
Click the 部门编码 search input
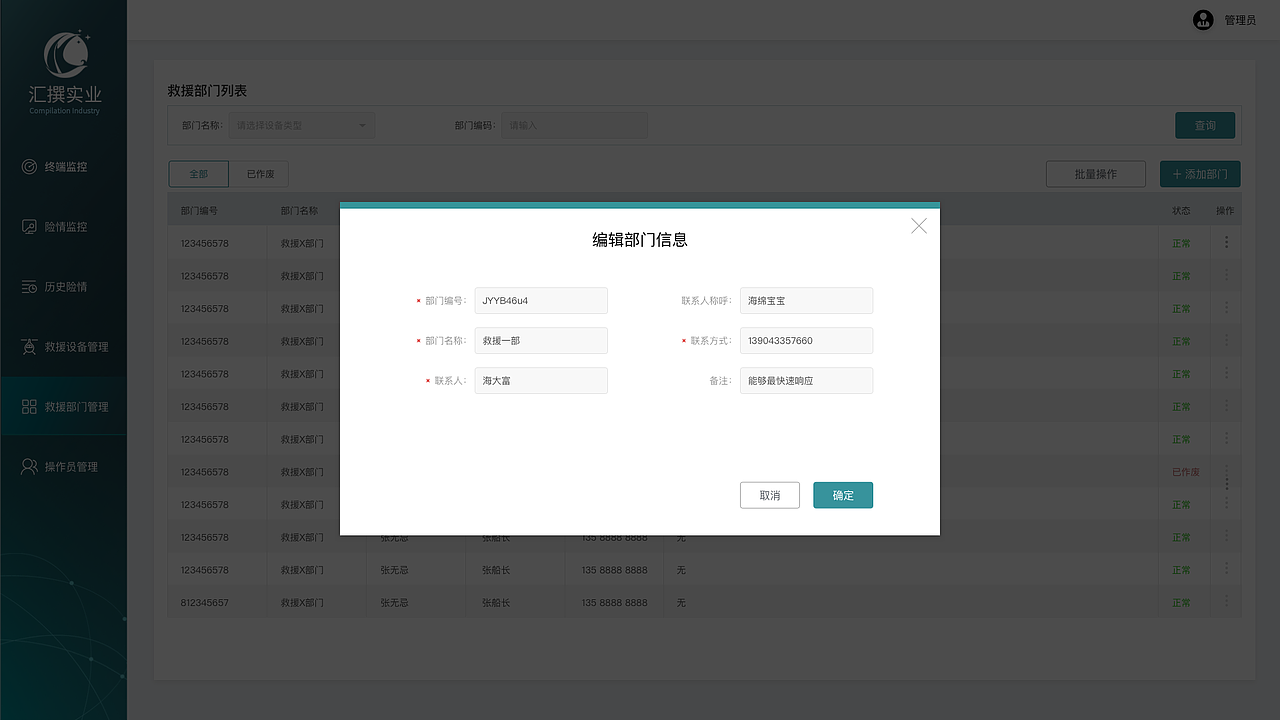click(x=574, y=125)
